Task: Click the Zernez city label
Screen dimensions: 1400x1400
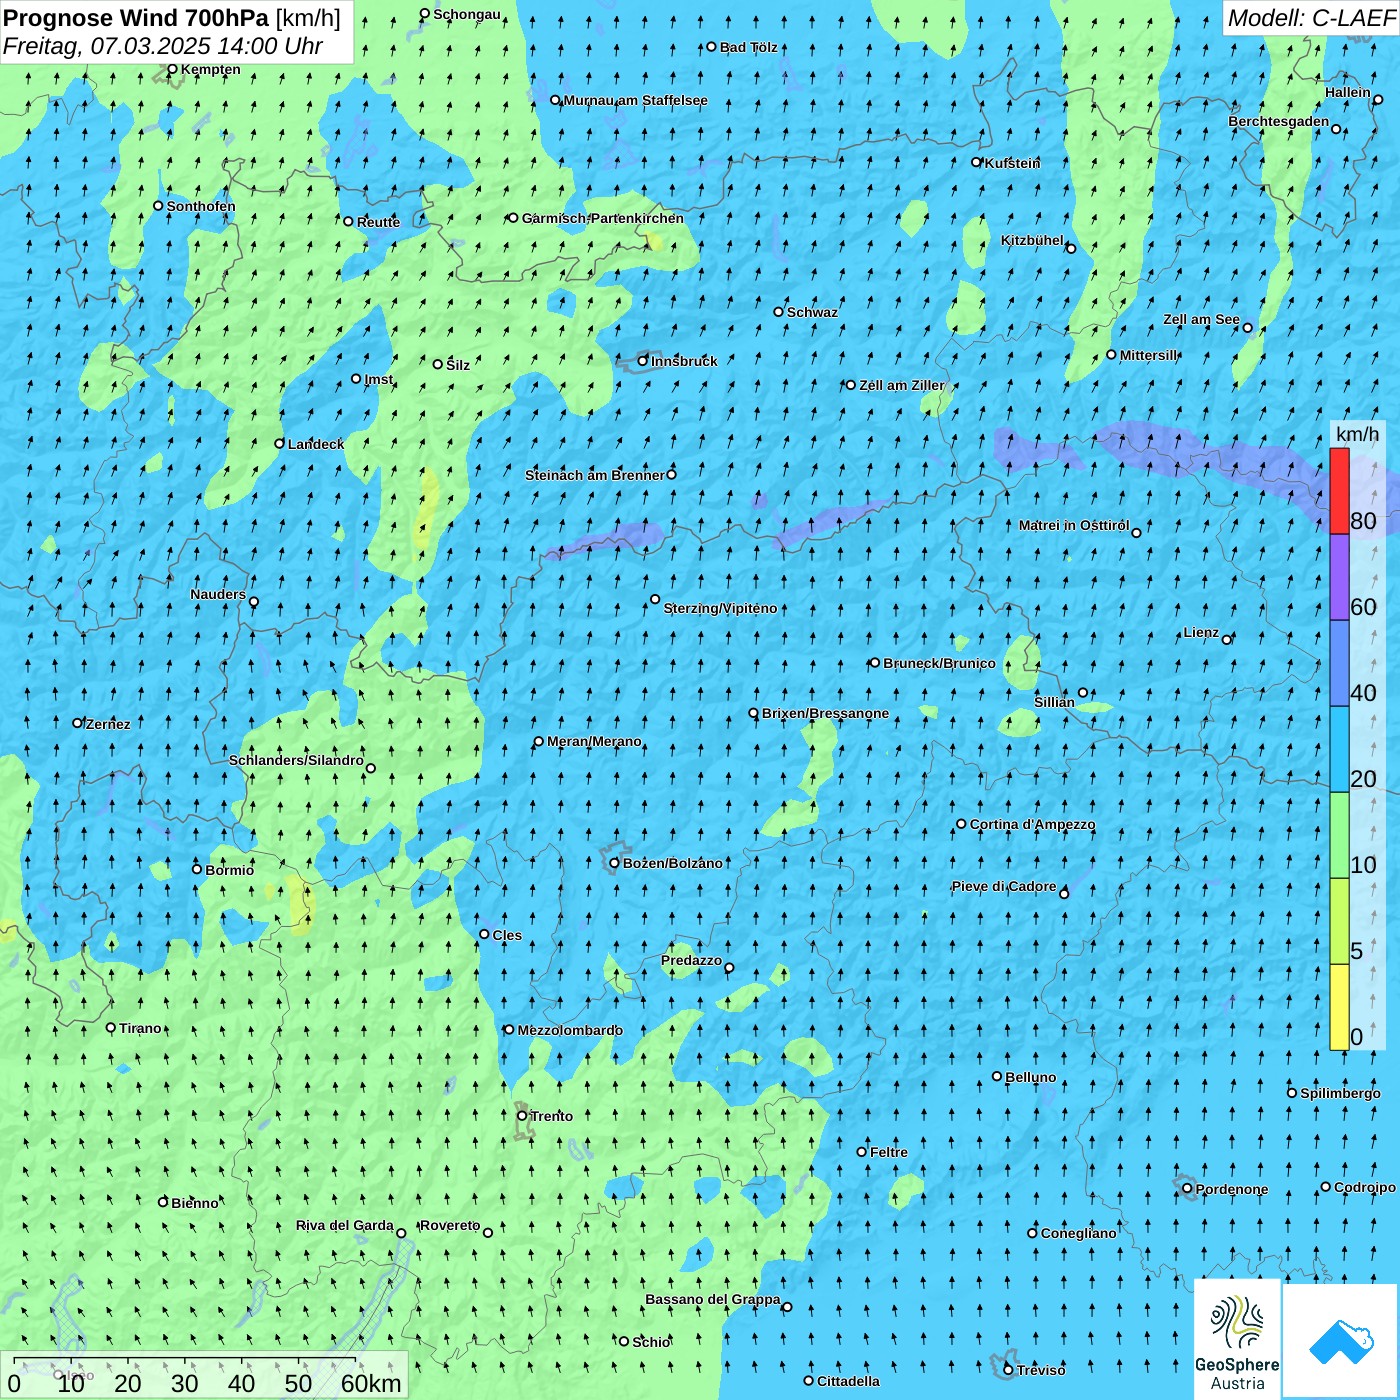Action: point(108,724)
